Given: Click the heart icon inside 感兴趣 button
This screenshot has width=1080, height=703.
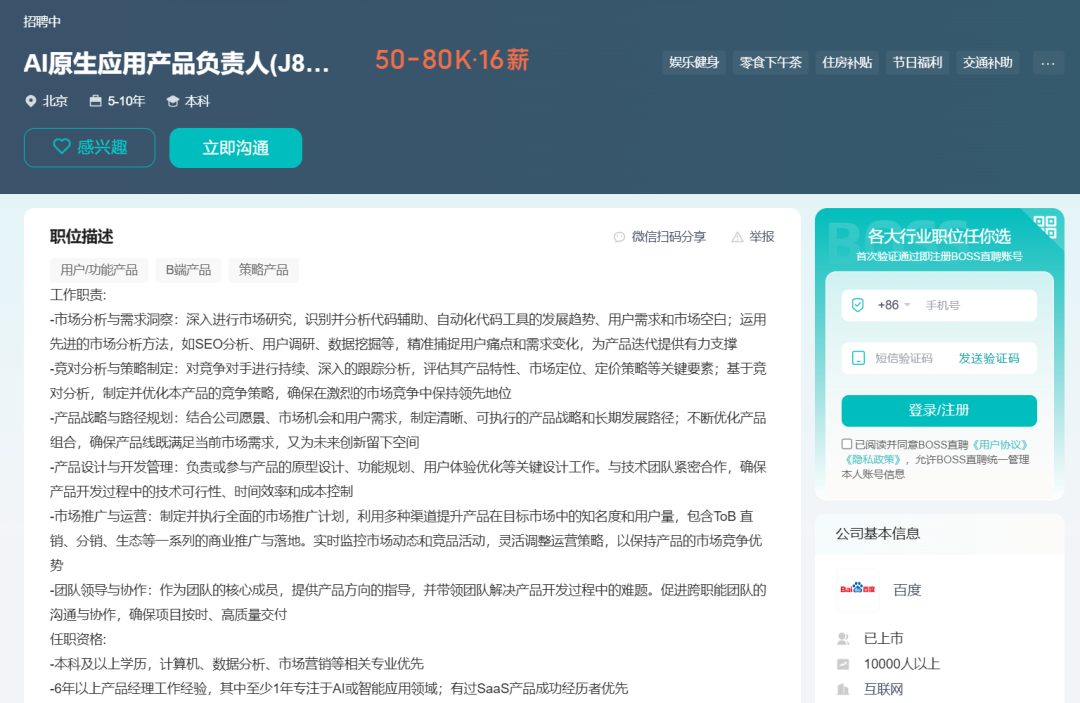Looking at the screenshot, I should tap(64, 147).
